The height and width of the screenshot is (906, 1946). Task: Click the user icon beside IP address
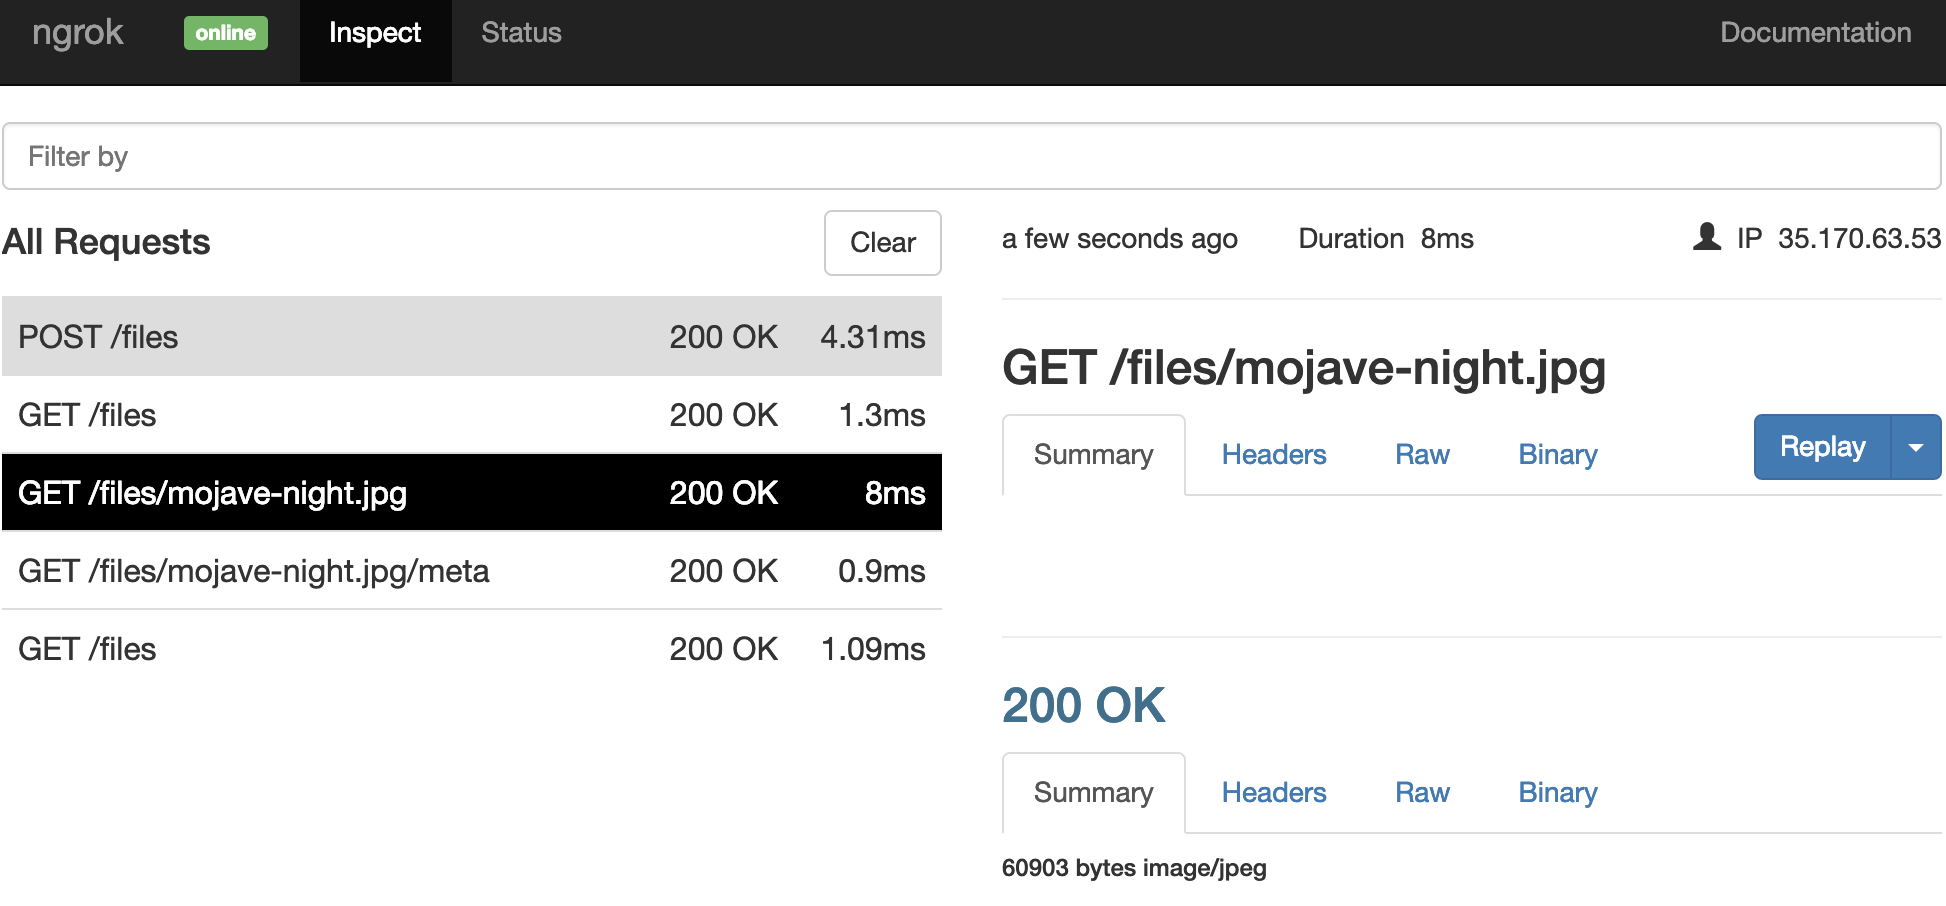point(1706,238)
